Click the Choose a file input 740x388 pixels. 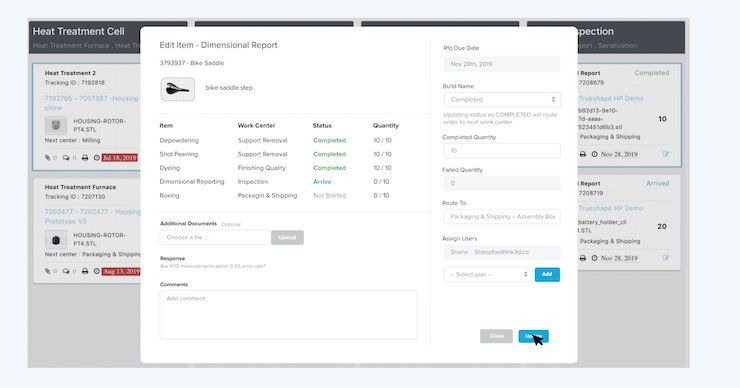(215, 237)
